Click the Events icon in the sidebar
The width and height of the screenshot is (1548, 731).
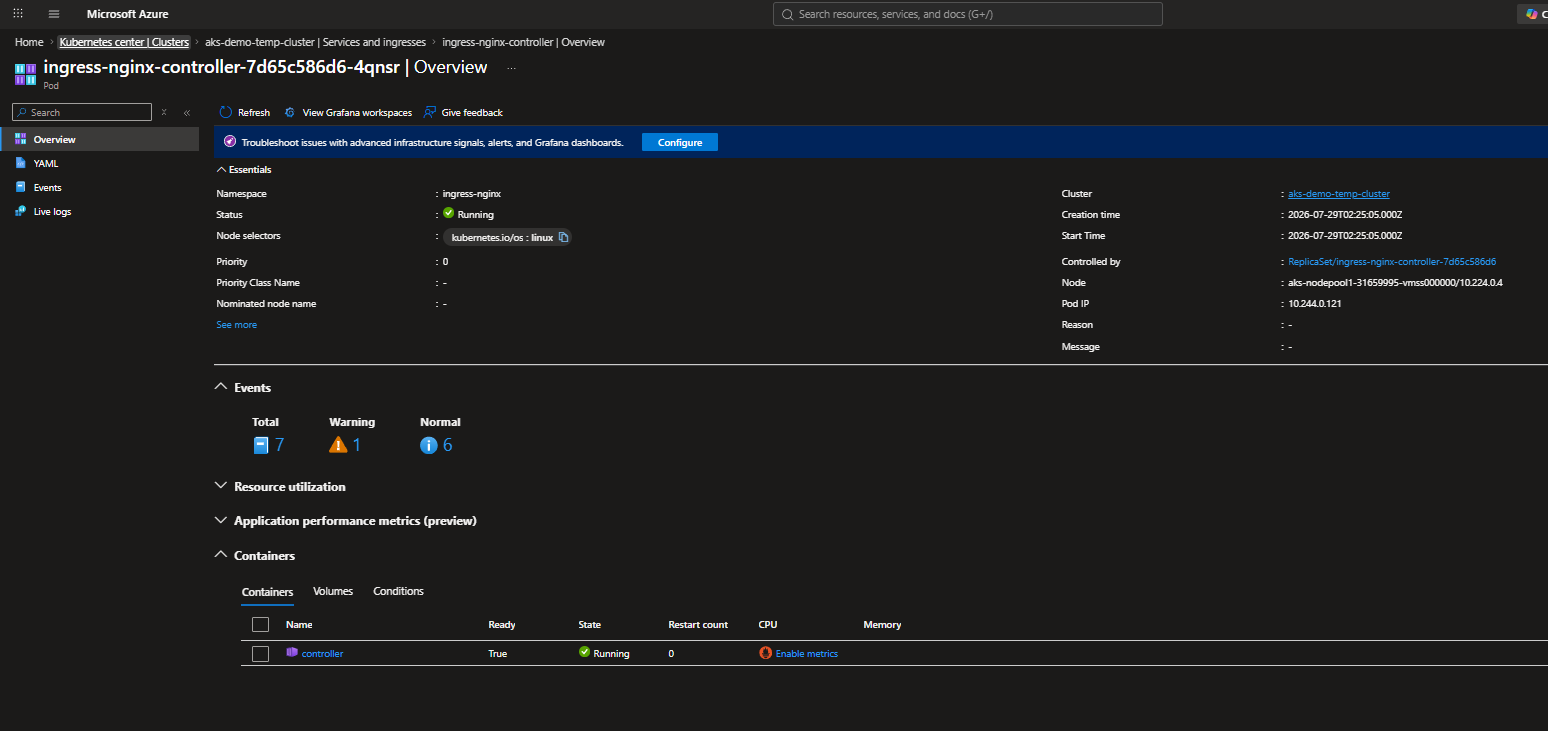[x=21, y=187]
